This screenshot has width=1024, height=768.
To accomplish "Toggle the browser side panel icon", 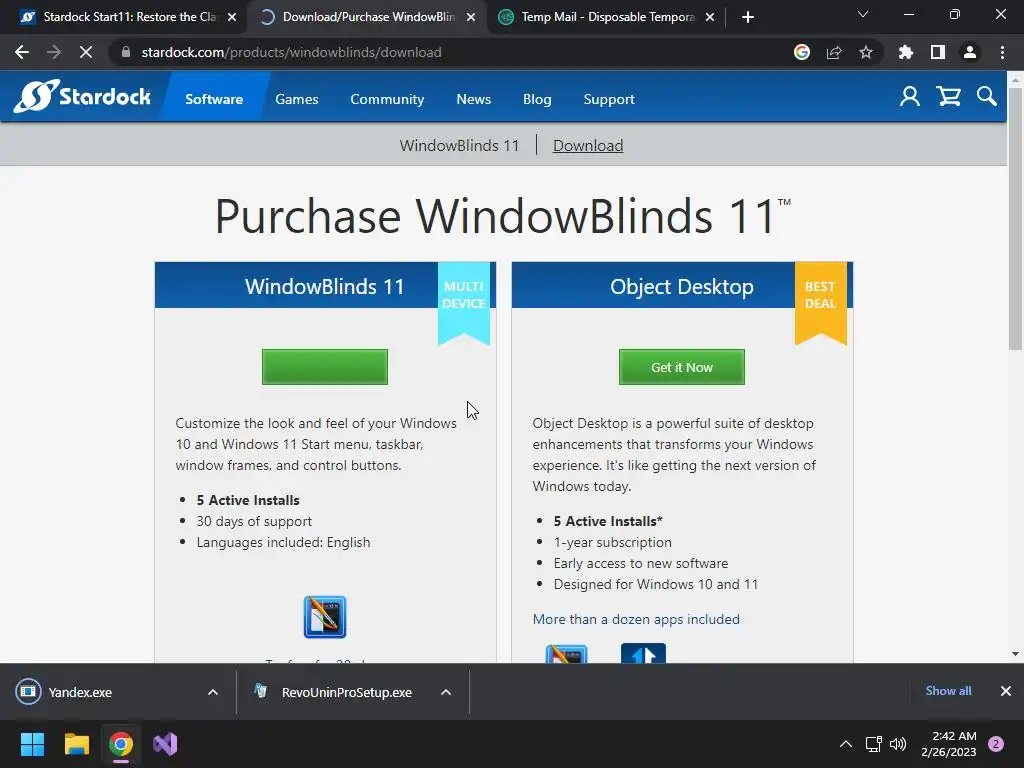I will (938, 52).
